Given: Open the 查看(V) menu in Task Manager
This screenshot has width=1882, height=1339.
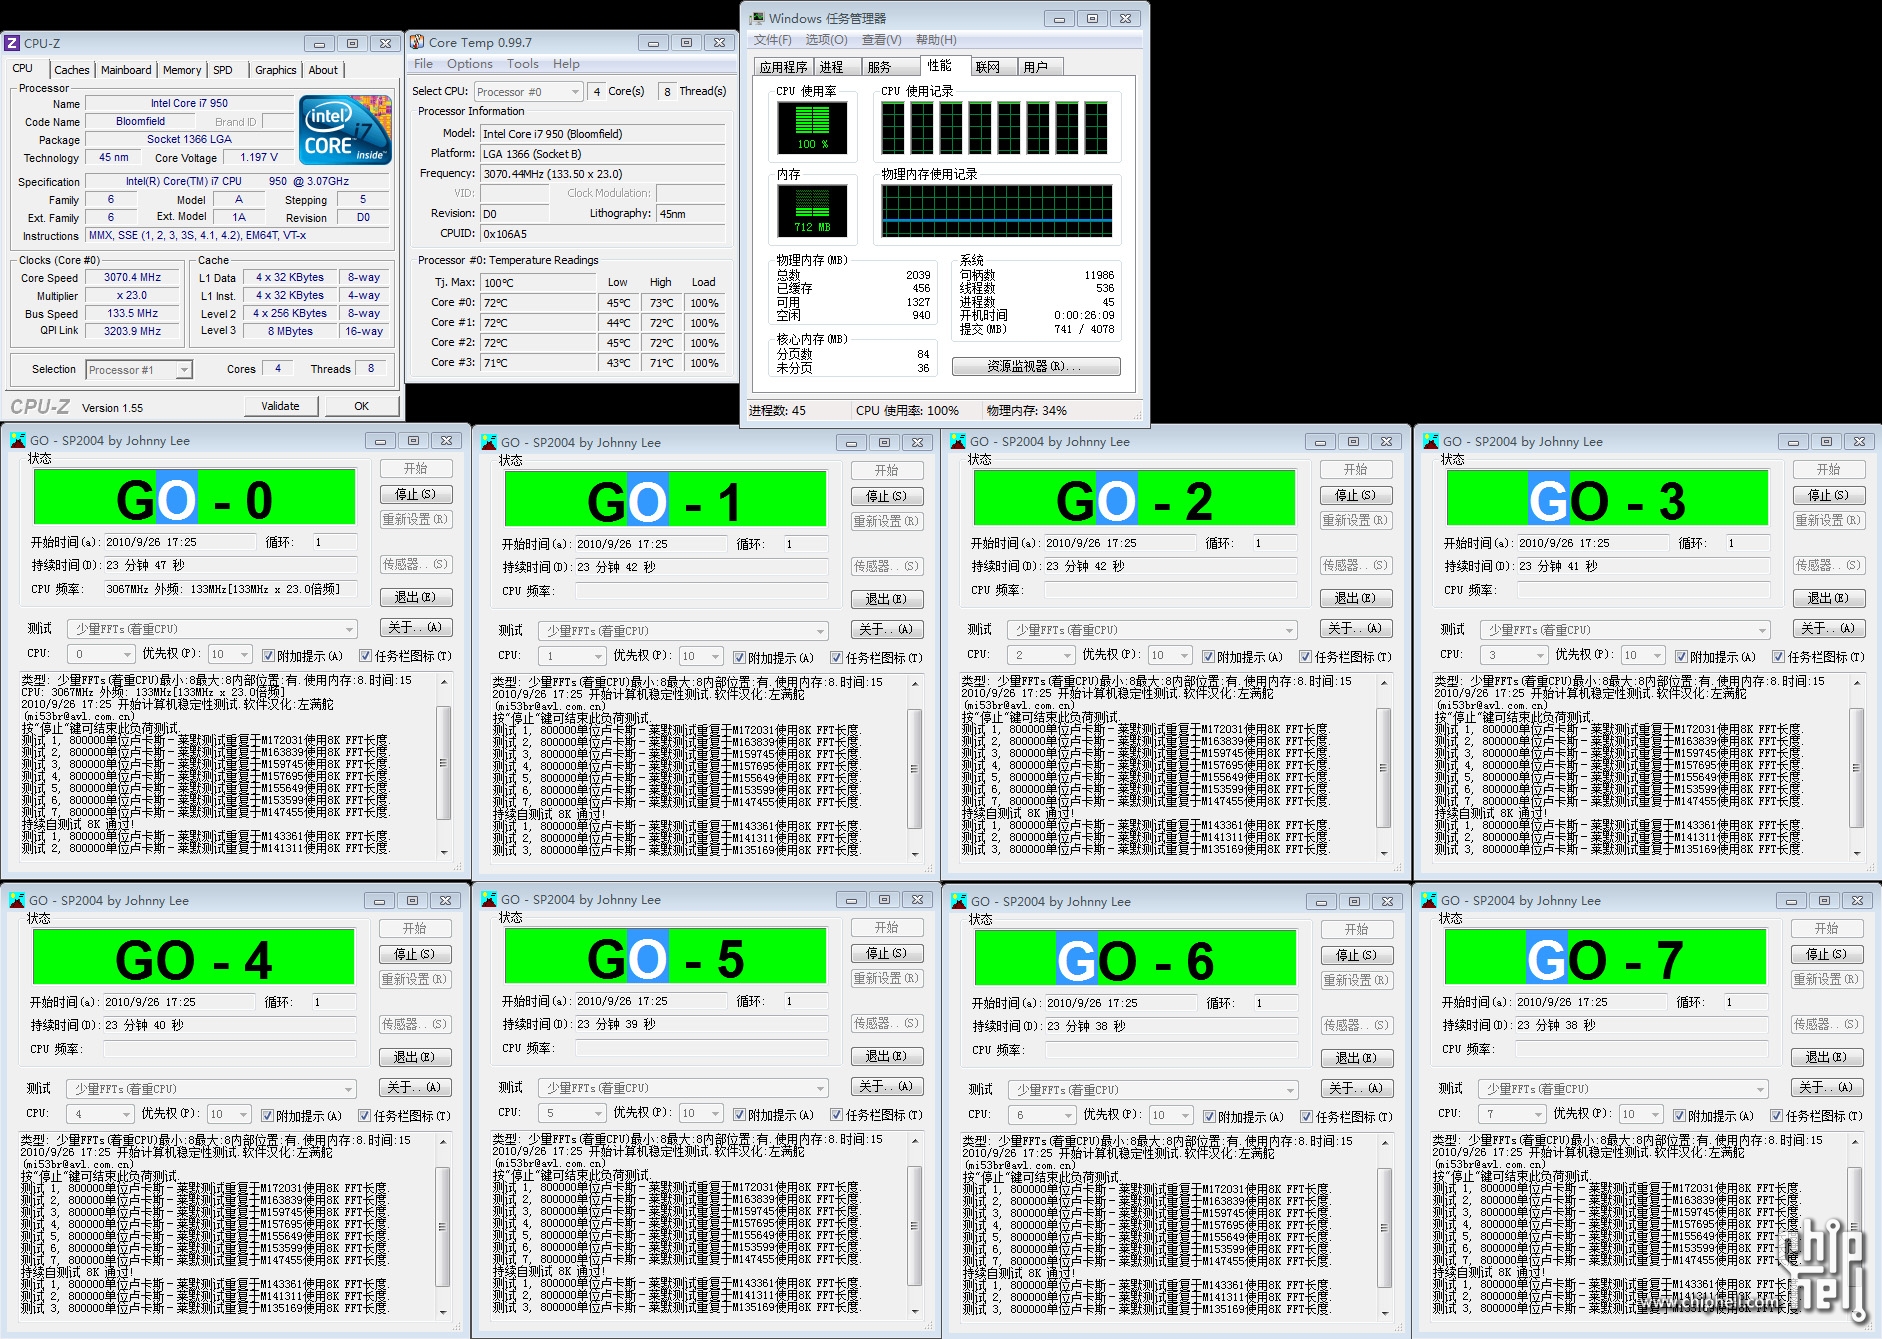Looking at the screenshot, I should point(882,40).
